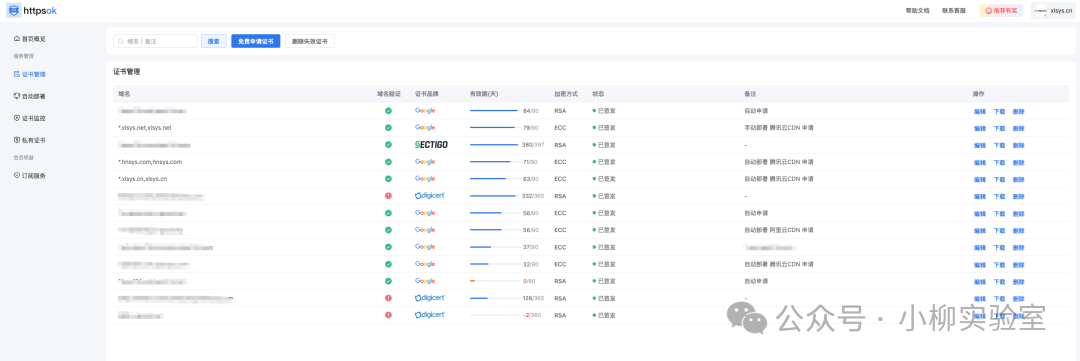1080x361 pixels.
Task: Click Google logo in *.xlsys.cn row
Action: click(425, 178)
